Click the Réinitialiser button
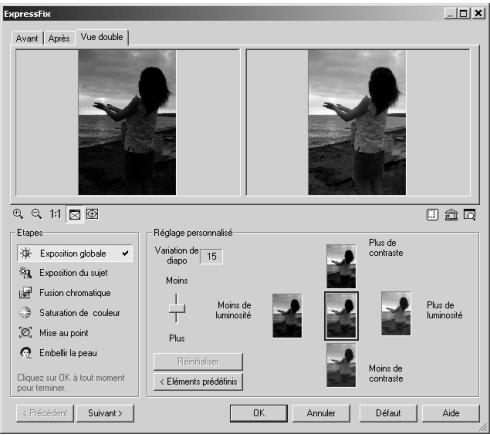 198,362
